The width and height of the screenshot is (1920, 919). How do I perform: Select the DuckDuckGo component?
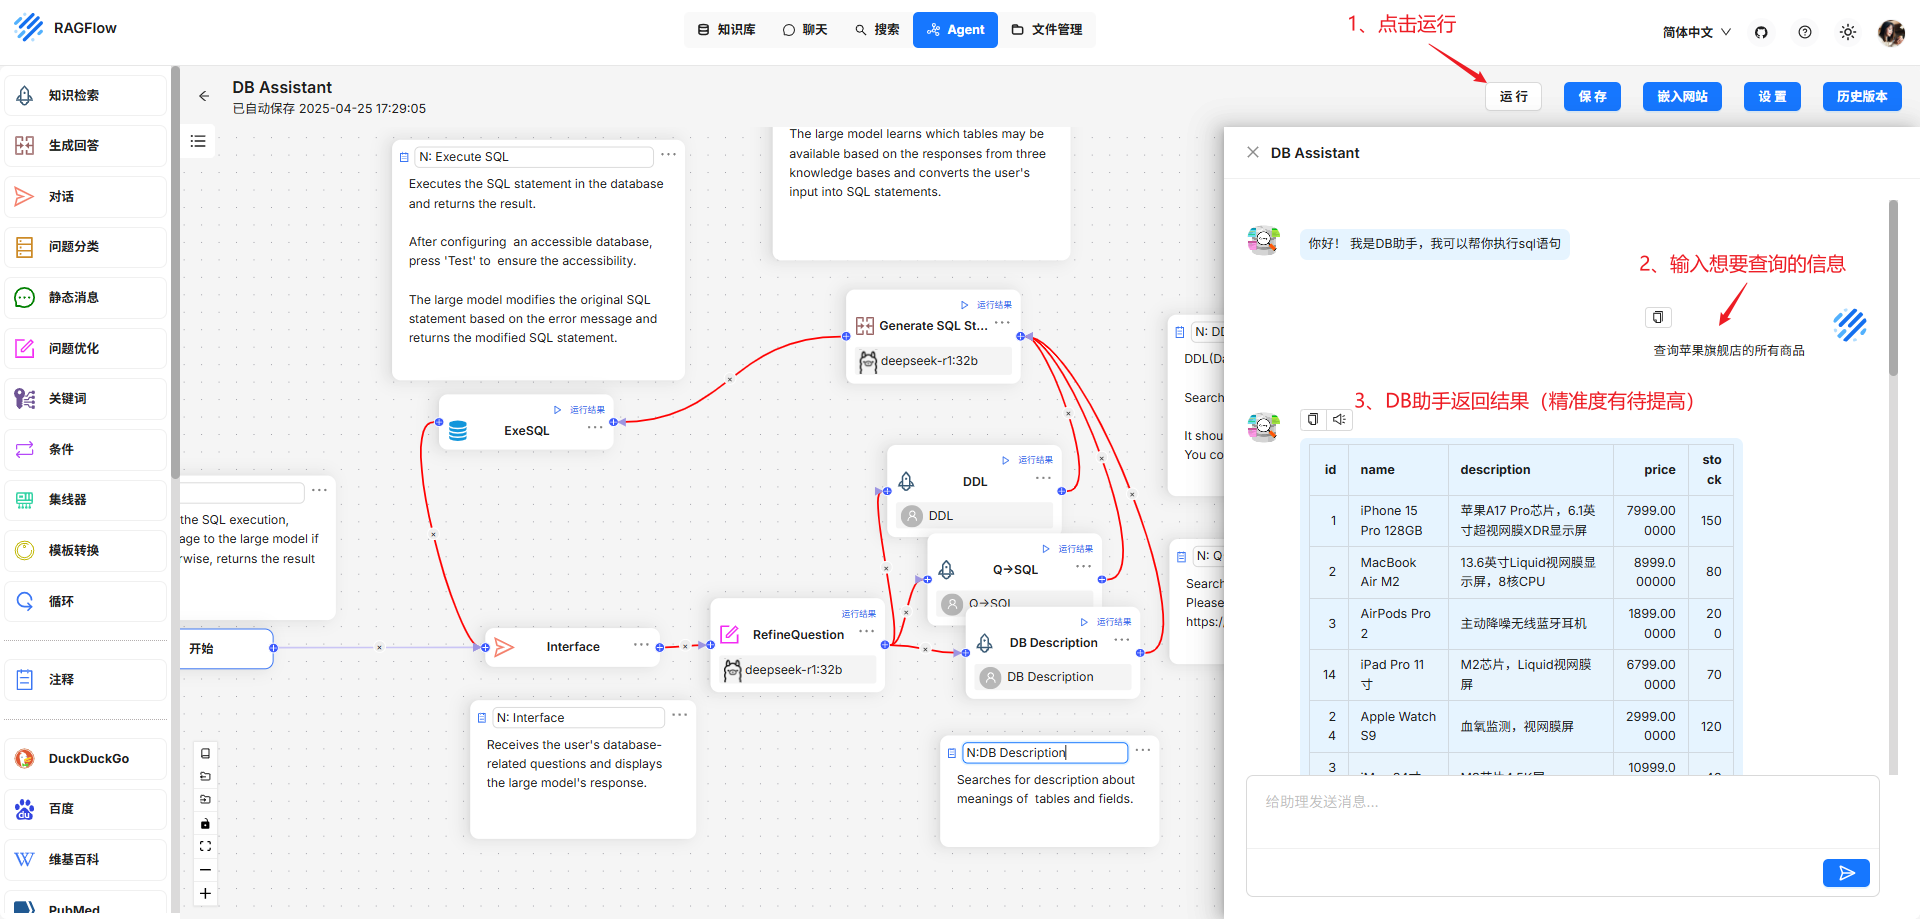point(85,759)
